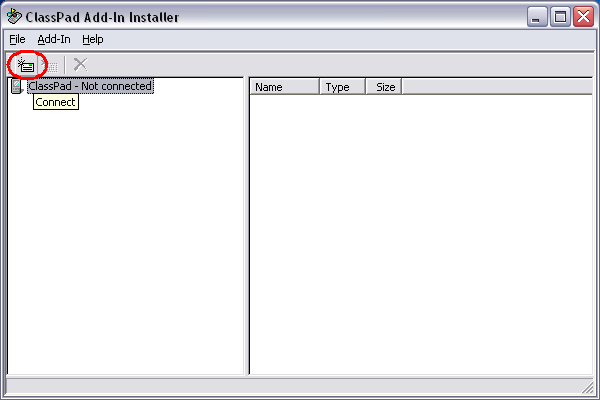
Task: Click the grayed Delete X toolbar icon
Action: pos(80,65)
